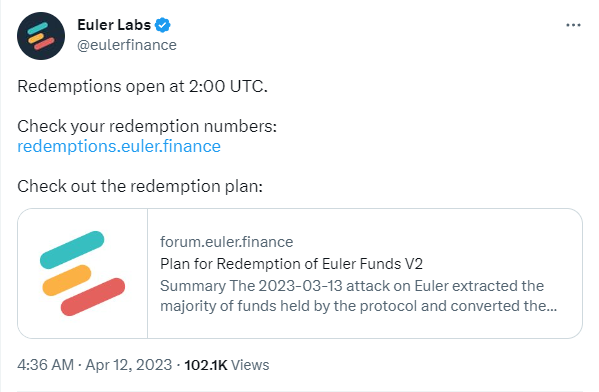Click the Apr 12, 2023 date
Viewport: 599px width, 392px height.
(x=129, y=365)
